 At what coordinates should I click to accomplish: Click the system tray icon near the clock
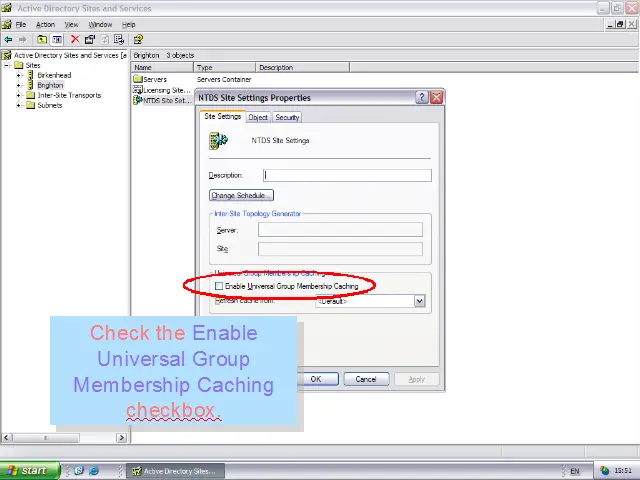coord(604,471)
